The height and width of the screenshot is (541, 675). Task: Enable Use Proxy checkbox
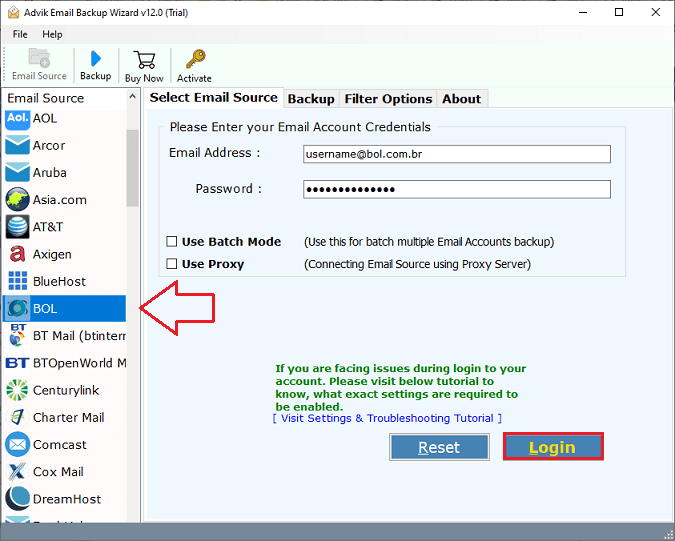tap(172, 263)
